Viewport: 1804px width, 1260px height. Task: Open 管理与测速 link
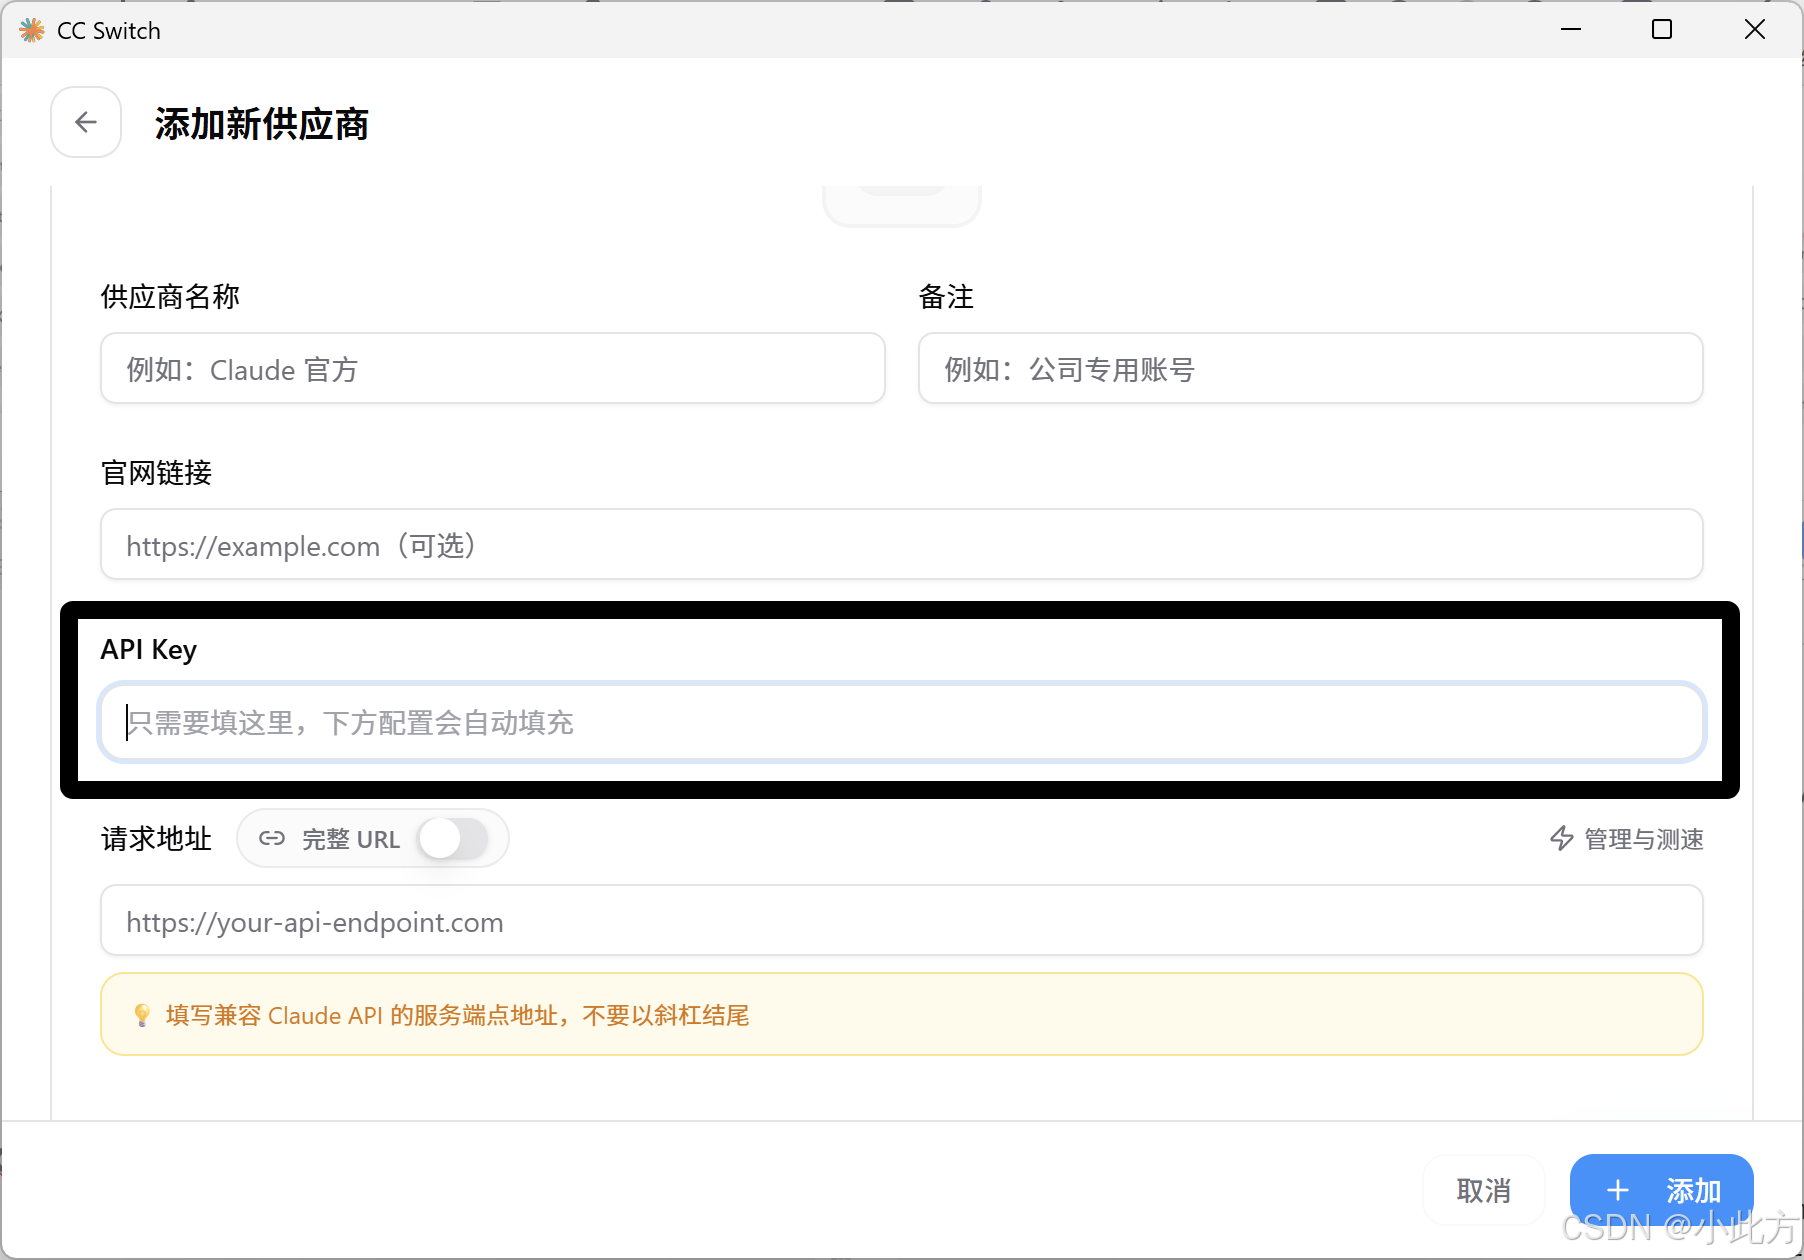(1627, 838)
